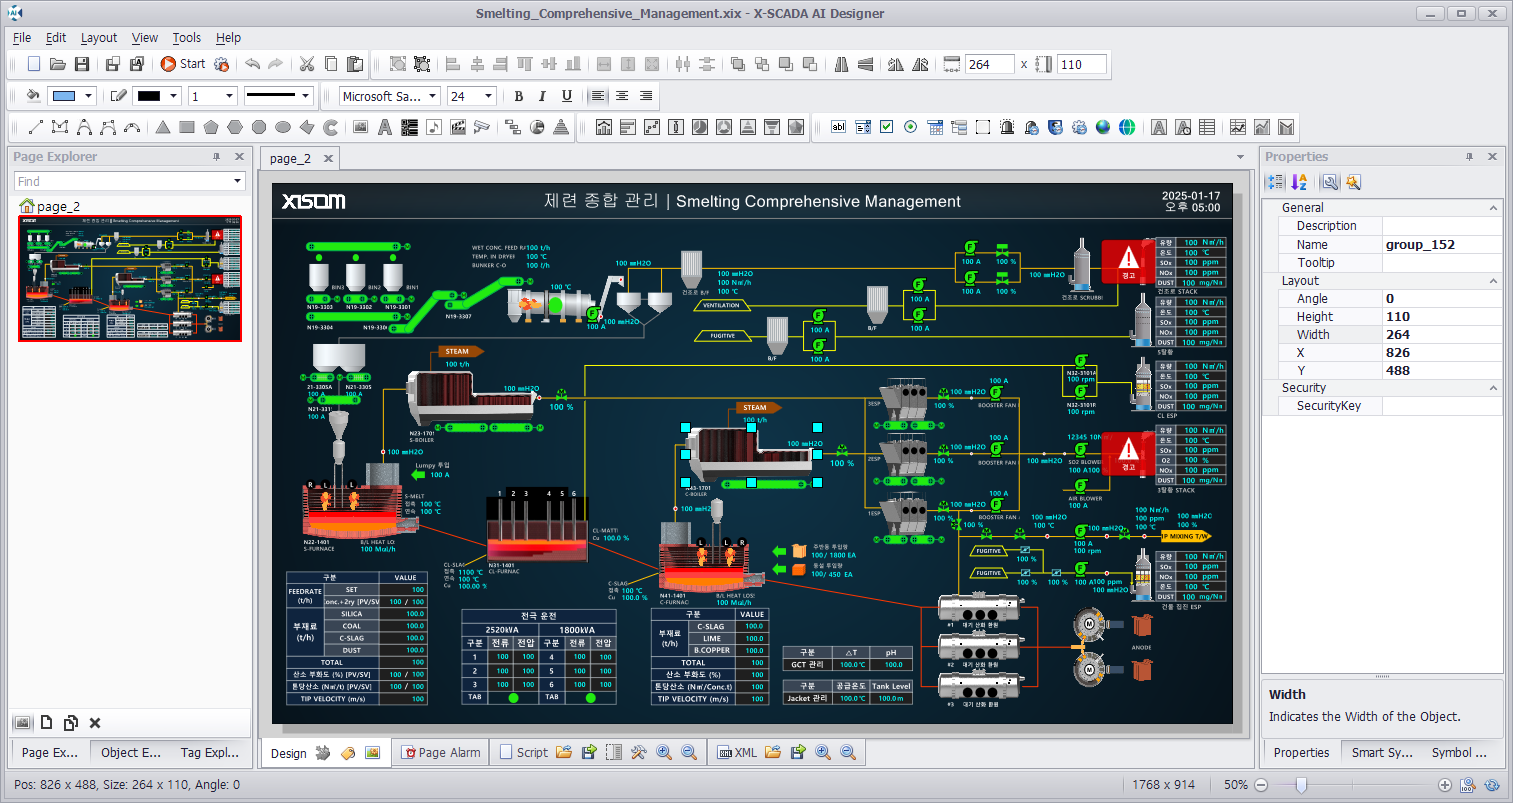Switch to the Smart Symbol tab
This screenshot has width=1513, height=803.
point(1380,752)
